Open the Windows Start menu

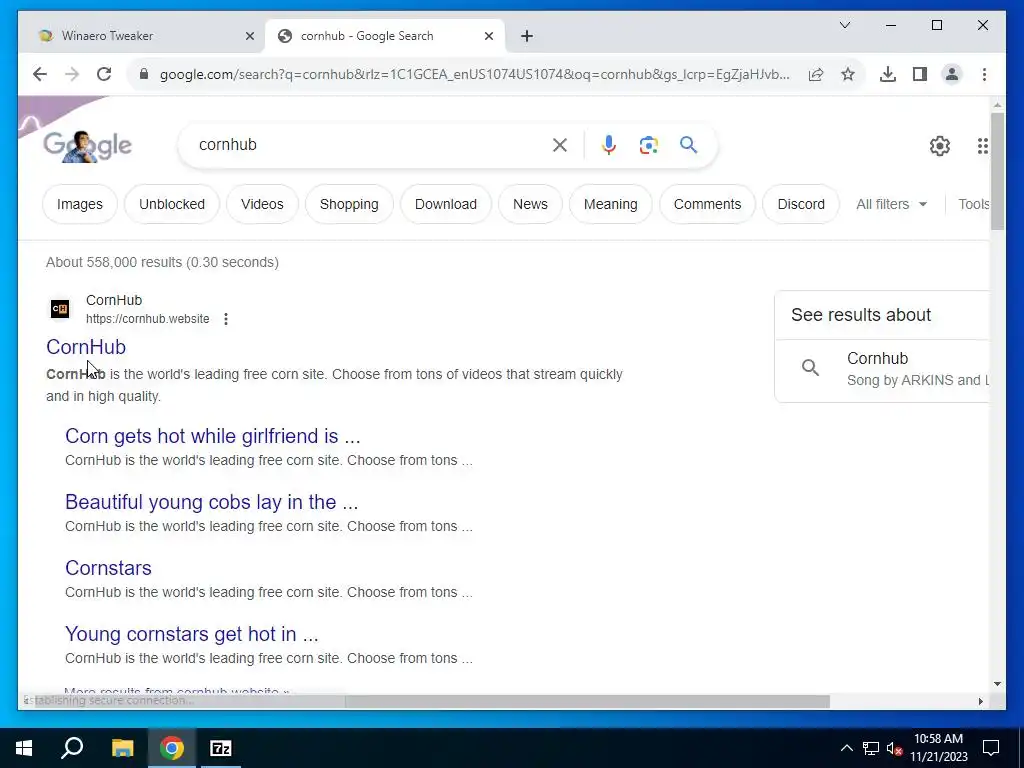(24, 748)
